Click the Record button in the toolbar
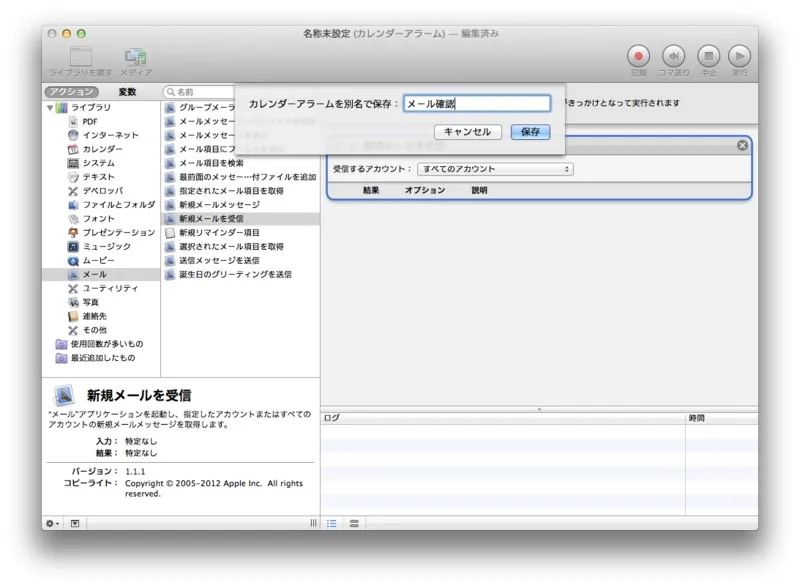The width and height of the screenshot is (800, 588). click(x=639, y=56)
